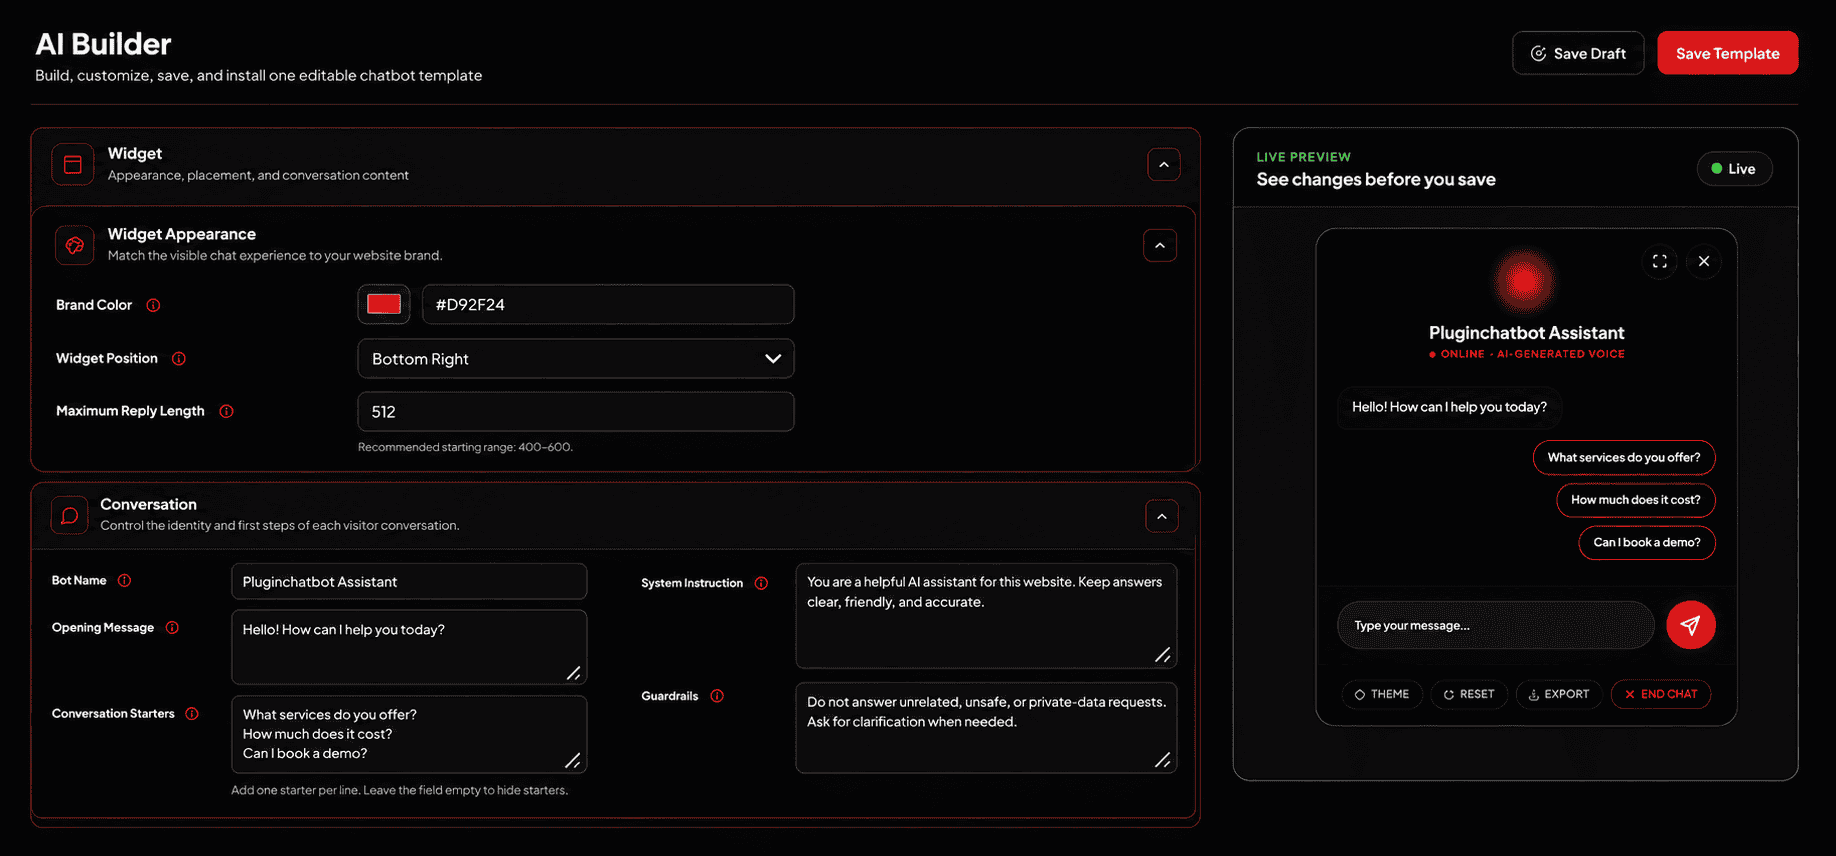Click the red bot avatar orb

tap(1524, 281)
